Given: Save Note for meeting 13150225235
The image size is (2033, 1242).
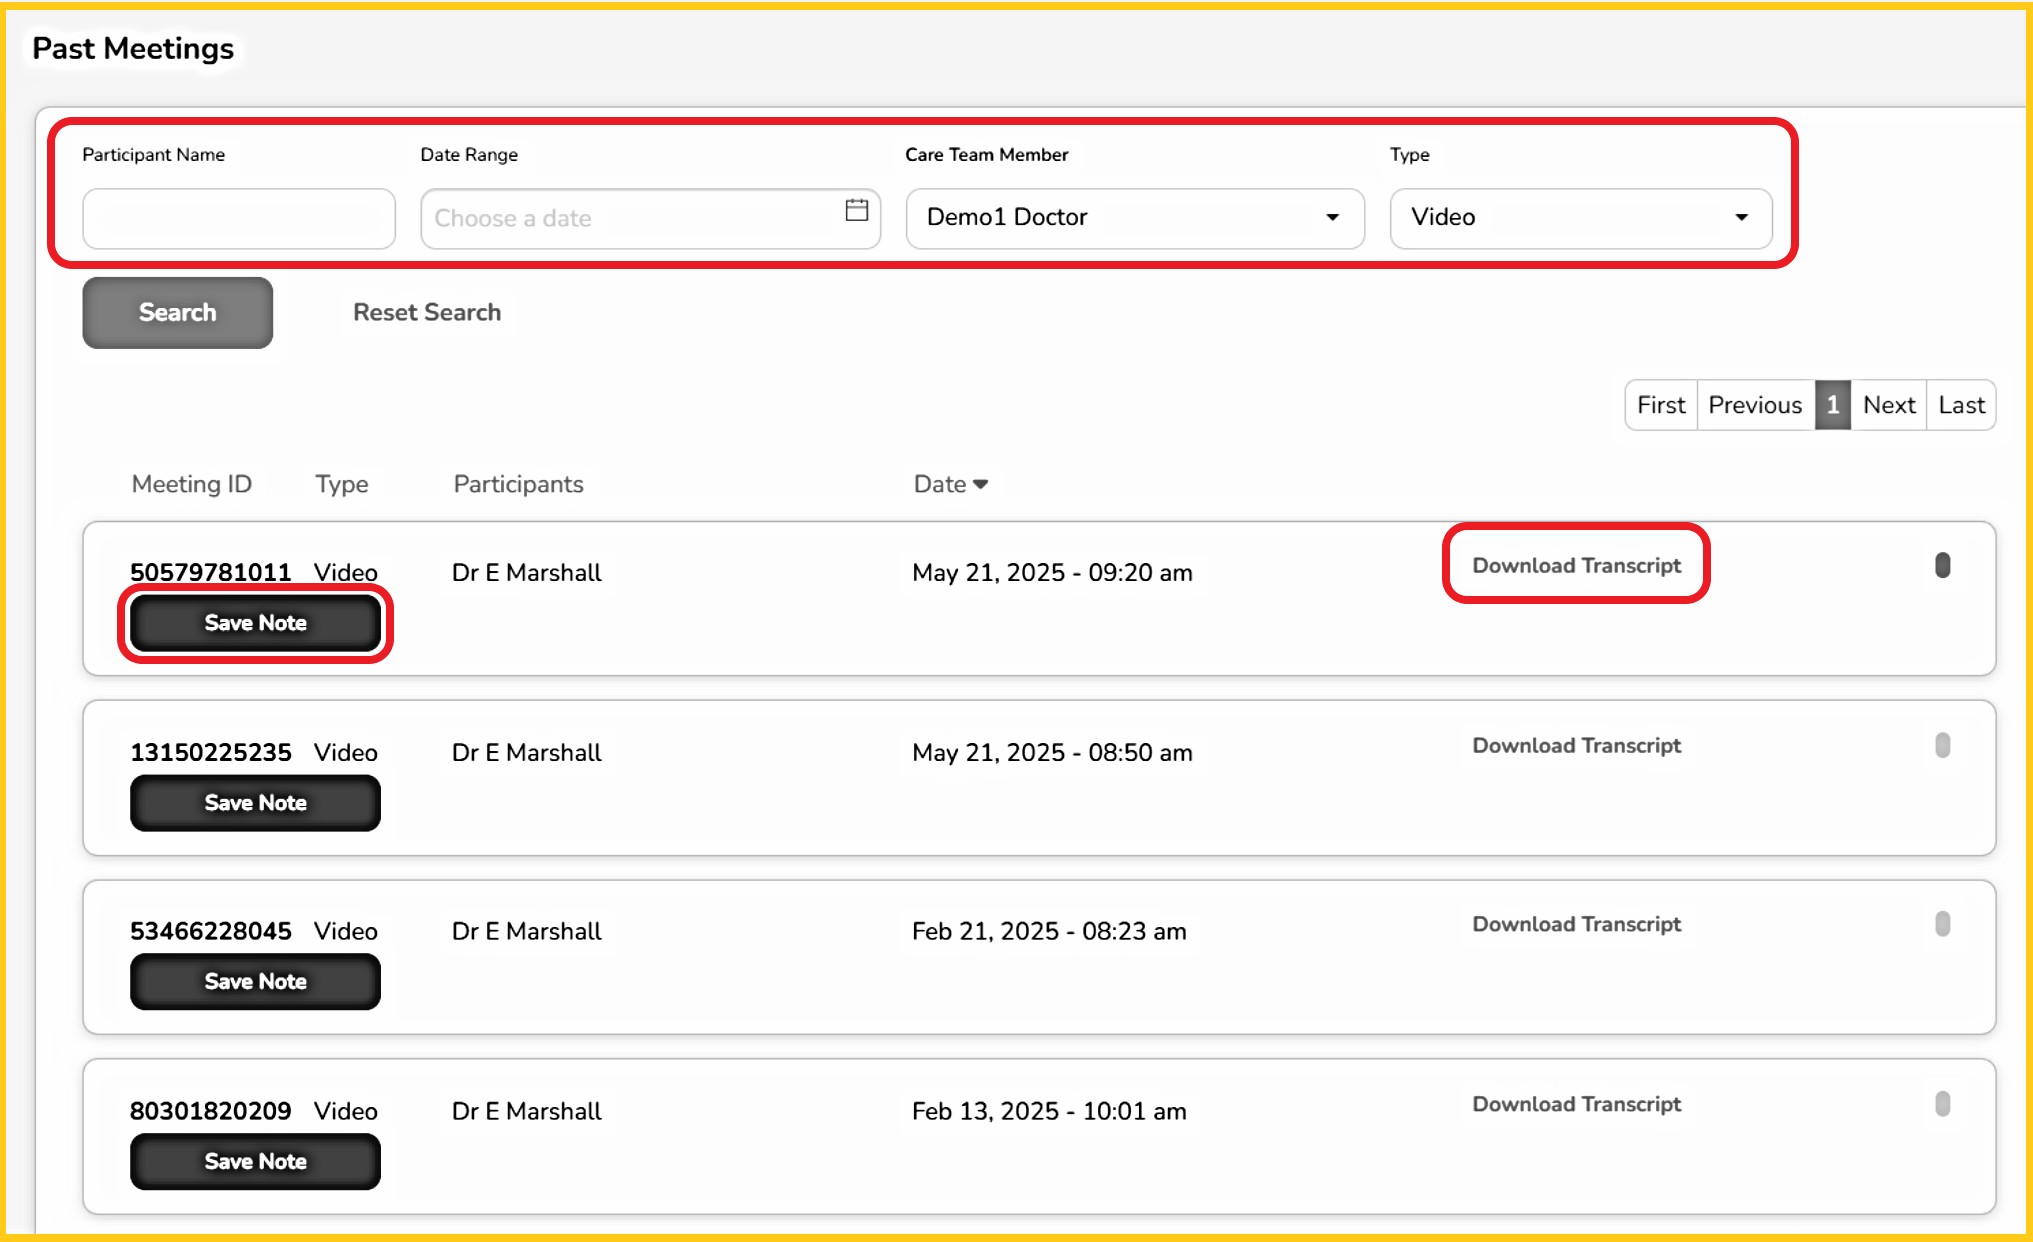Looking at the screenshot, I should pyautogui.click(x=255, y=803).
